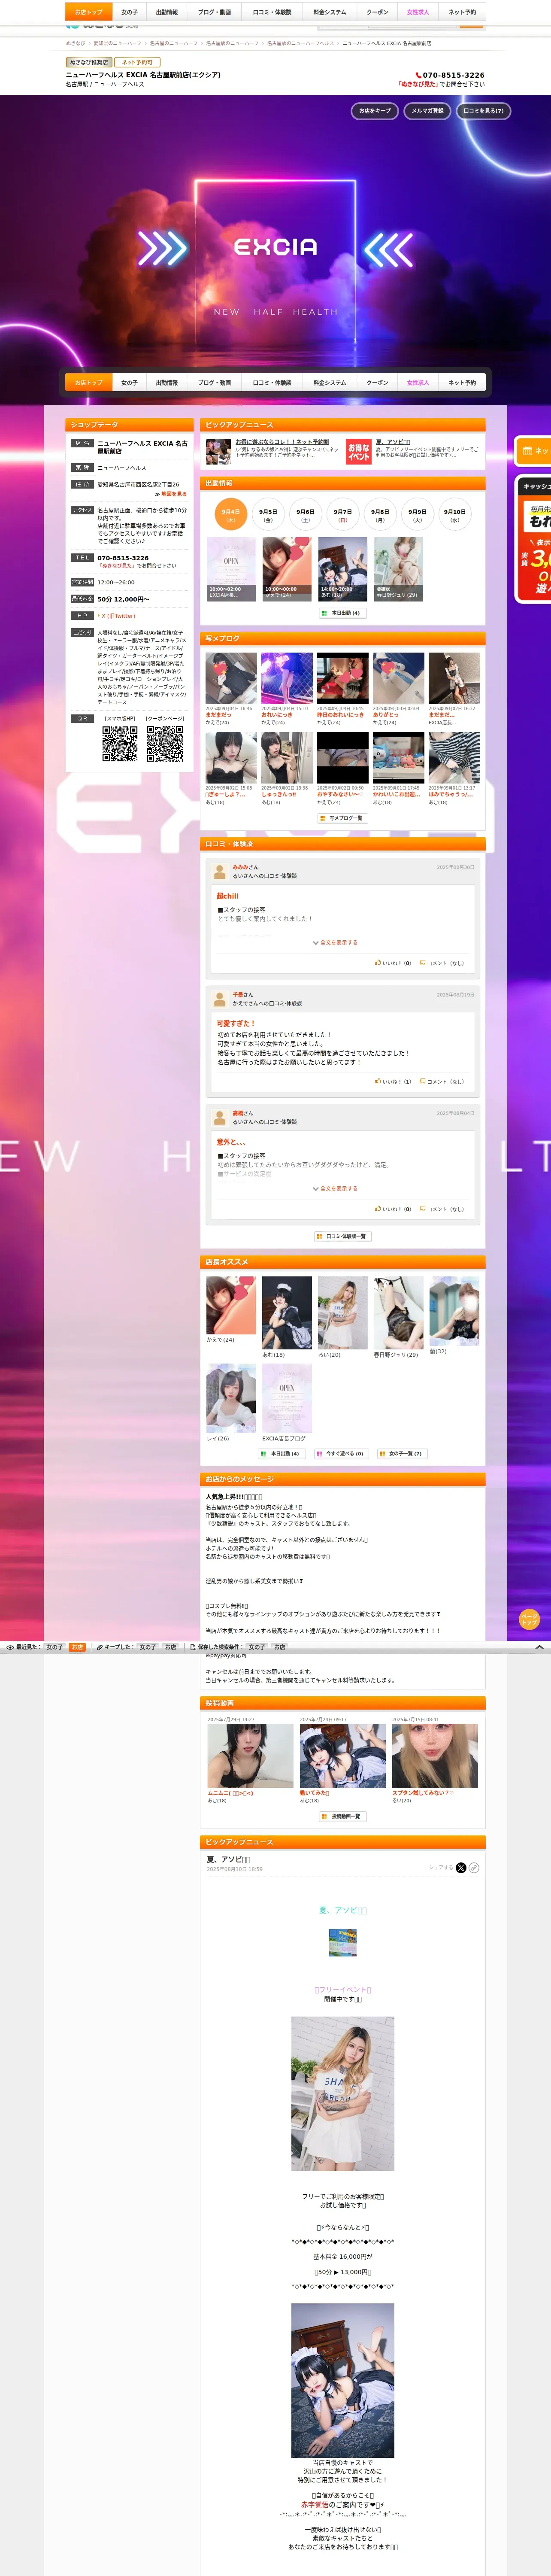Click 高橋 reviewer avatar icon
The height and width of the screenshot is (2576, 551).
[220, 1118]
